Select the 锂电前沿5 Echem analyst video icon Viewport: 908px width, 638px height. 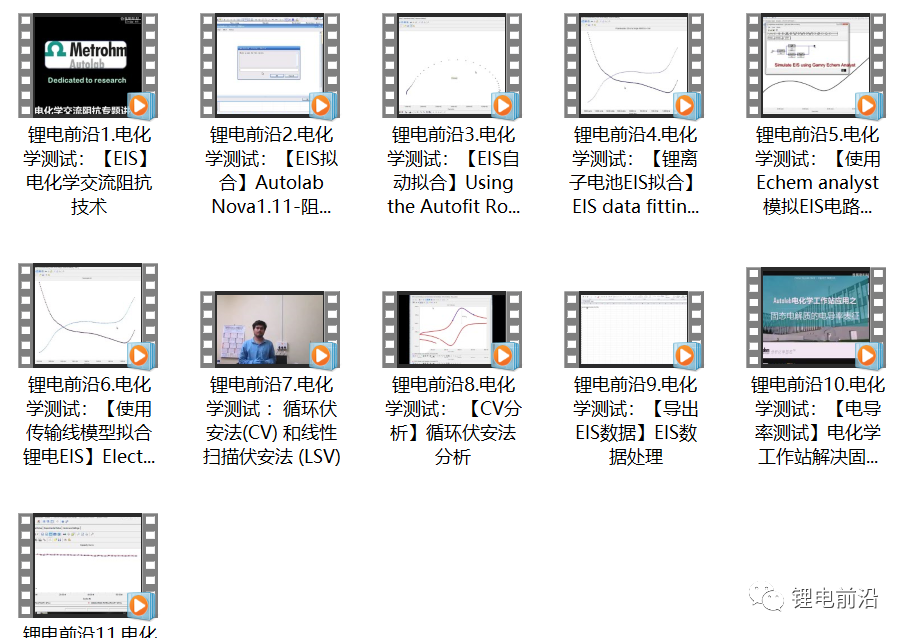point(816,66)
